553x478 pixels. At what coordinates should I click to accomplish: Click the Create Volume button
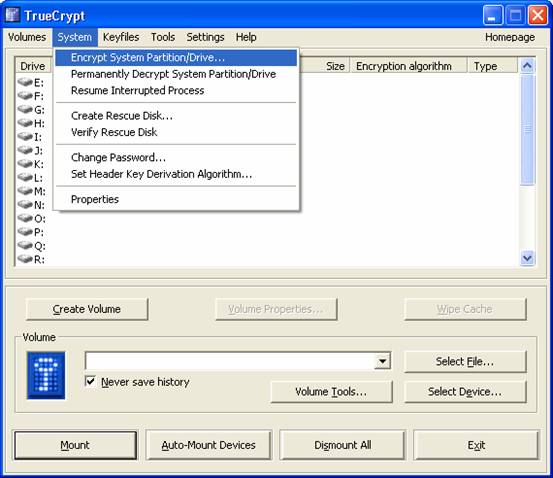[x=87, y=309]
